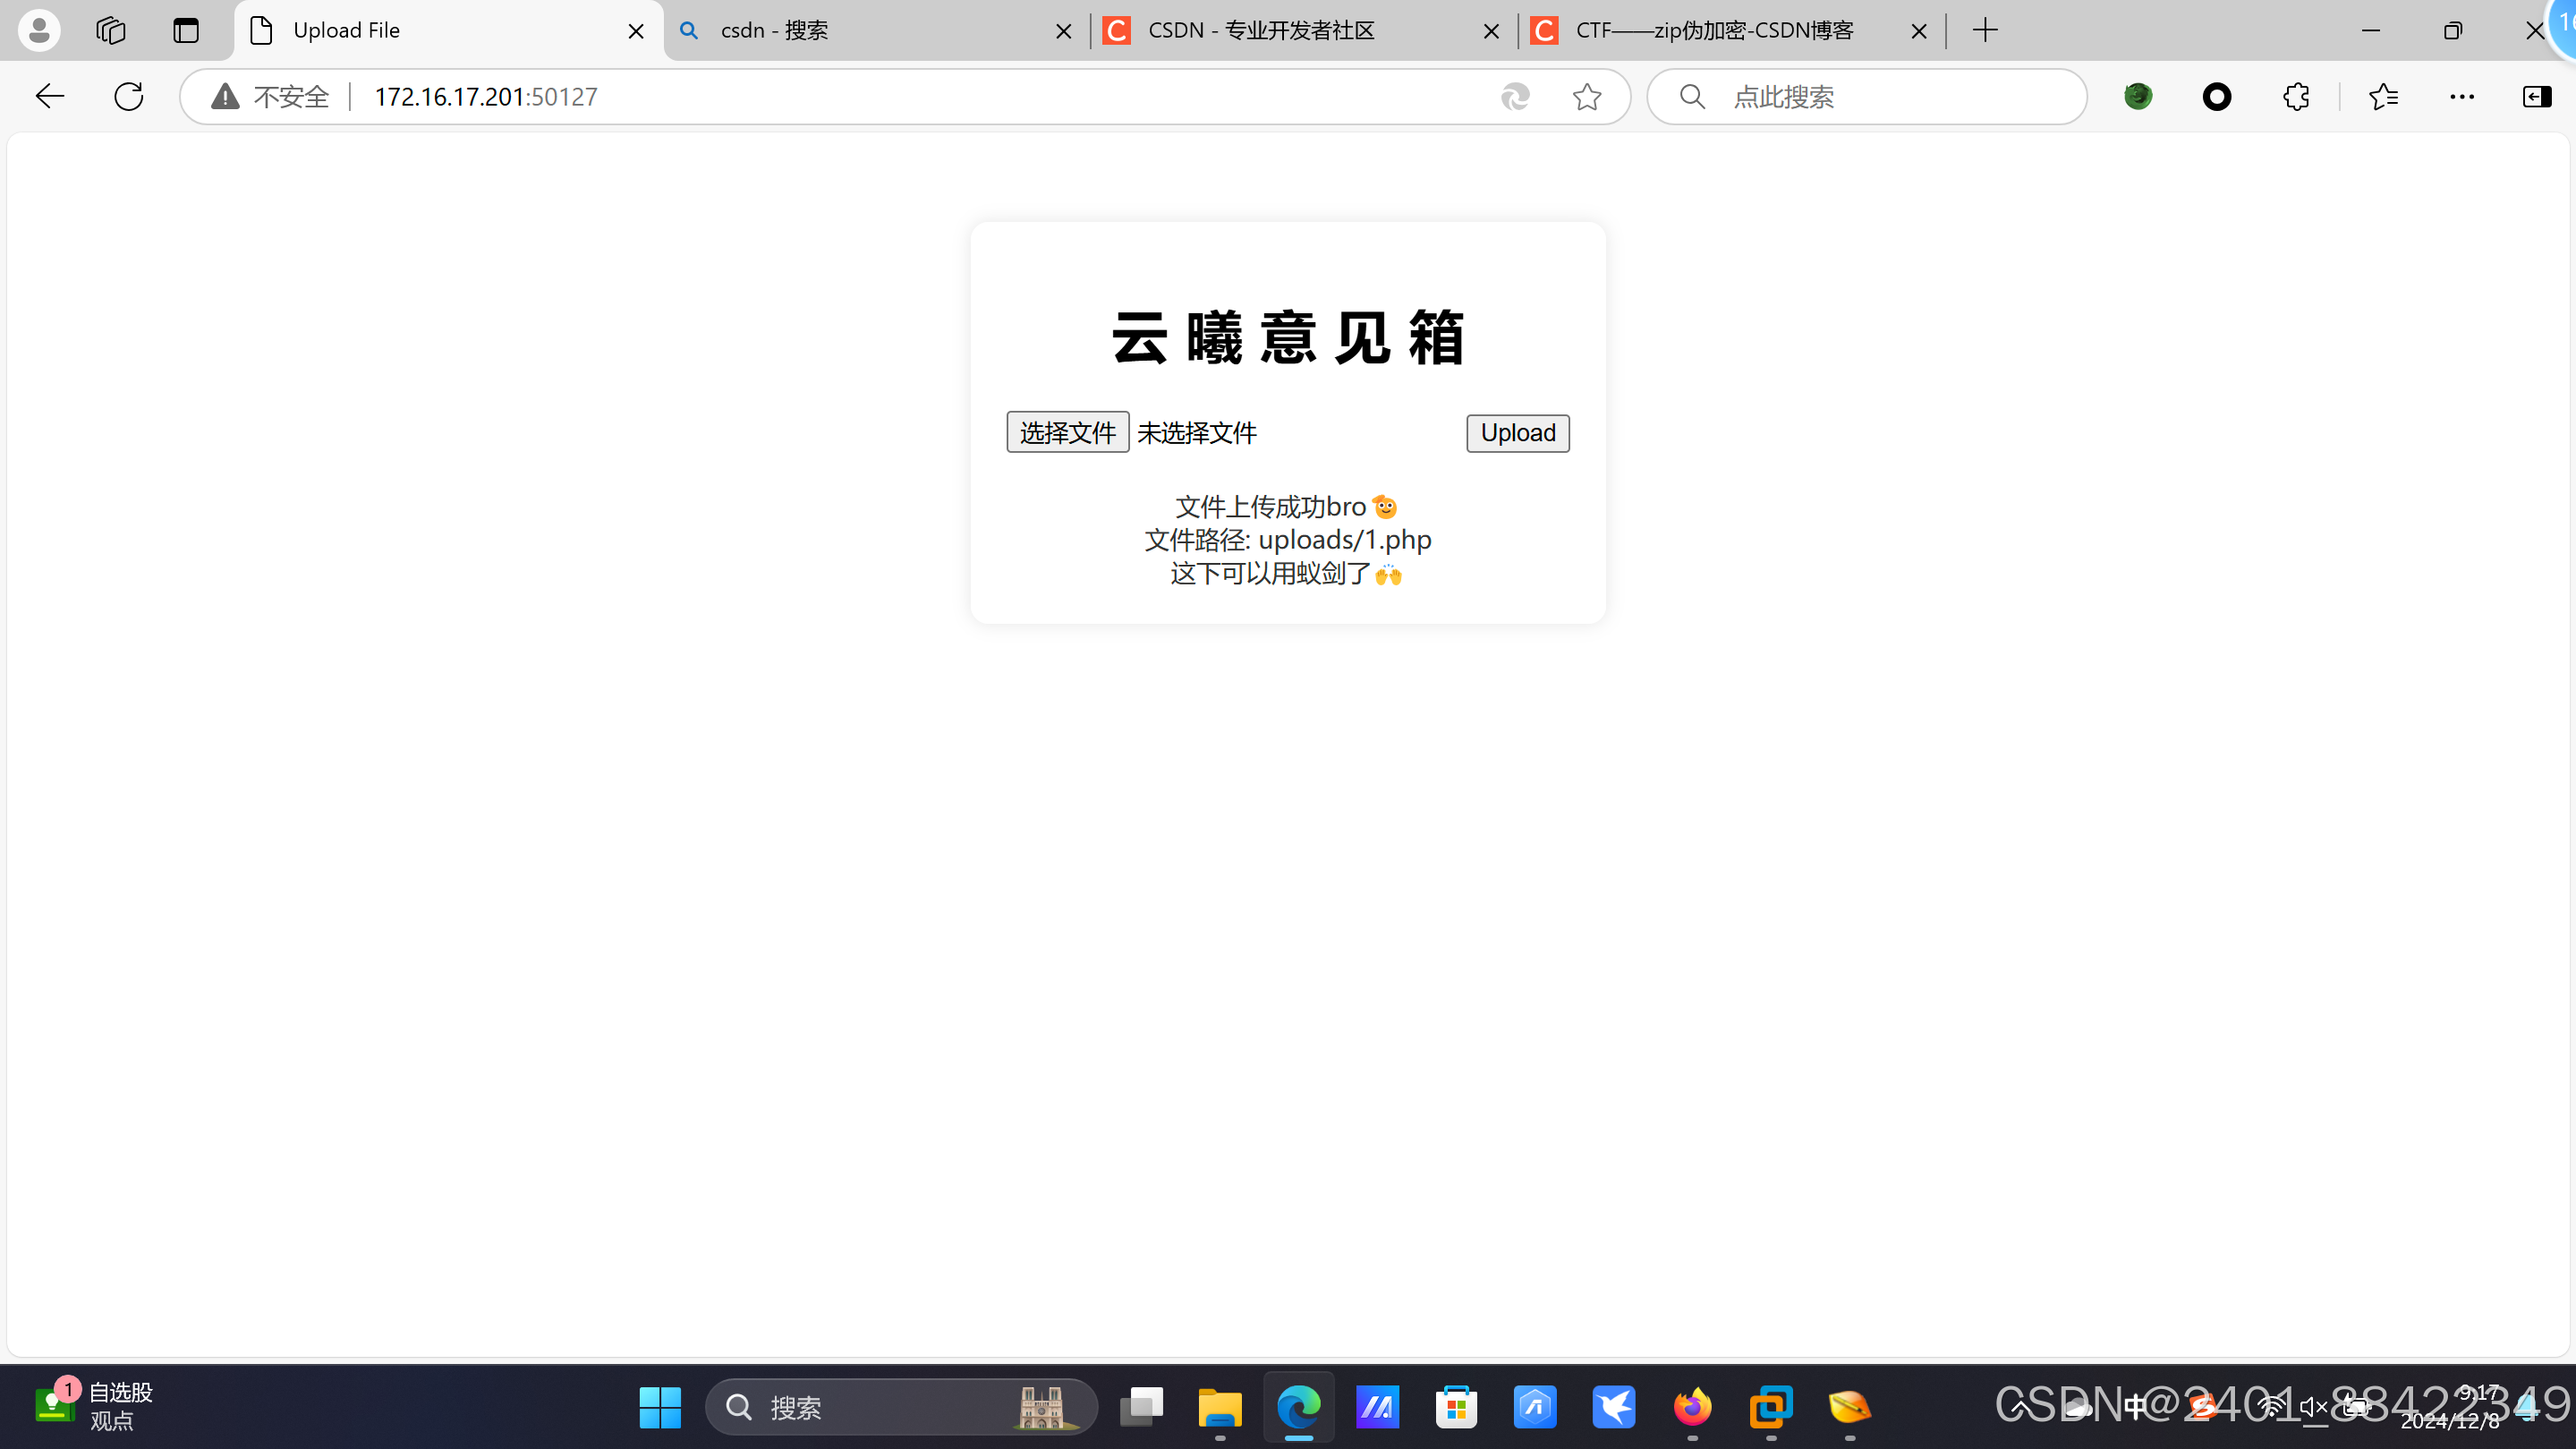
Task: Open the workspaces icon
Action: [110, 30]
